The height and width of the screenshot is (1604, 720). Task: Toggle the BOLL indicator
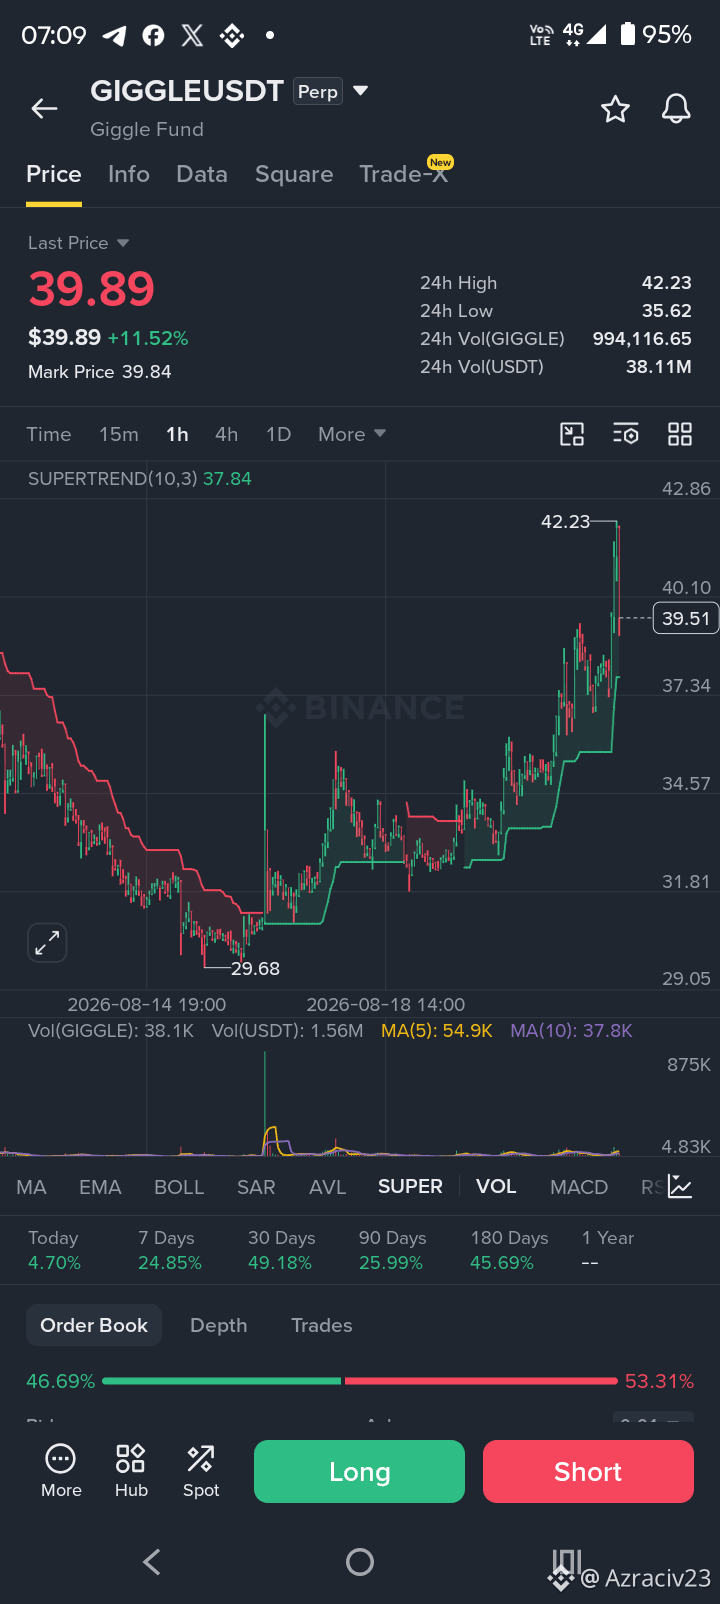coord(179,1187)
